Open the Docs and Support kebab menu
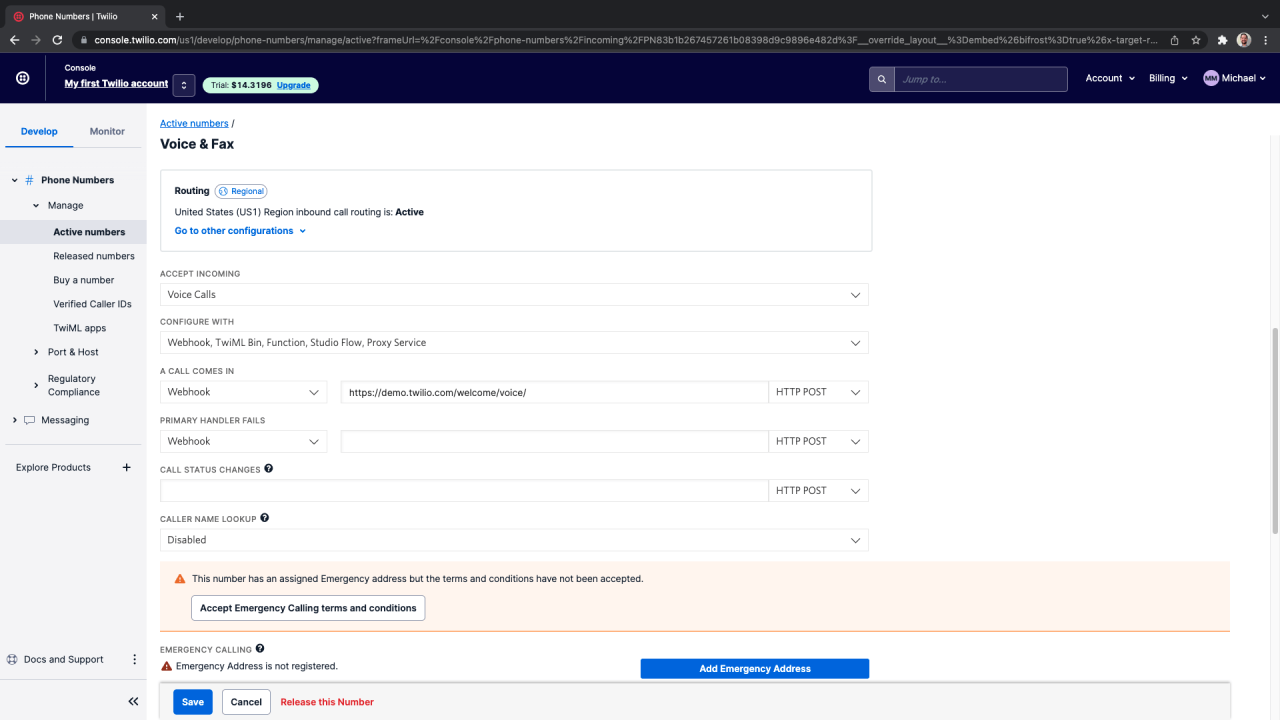 [x=135, y=659]
